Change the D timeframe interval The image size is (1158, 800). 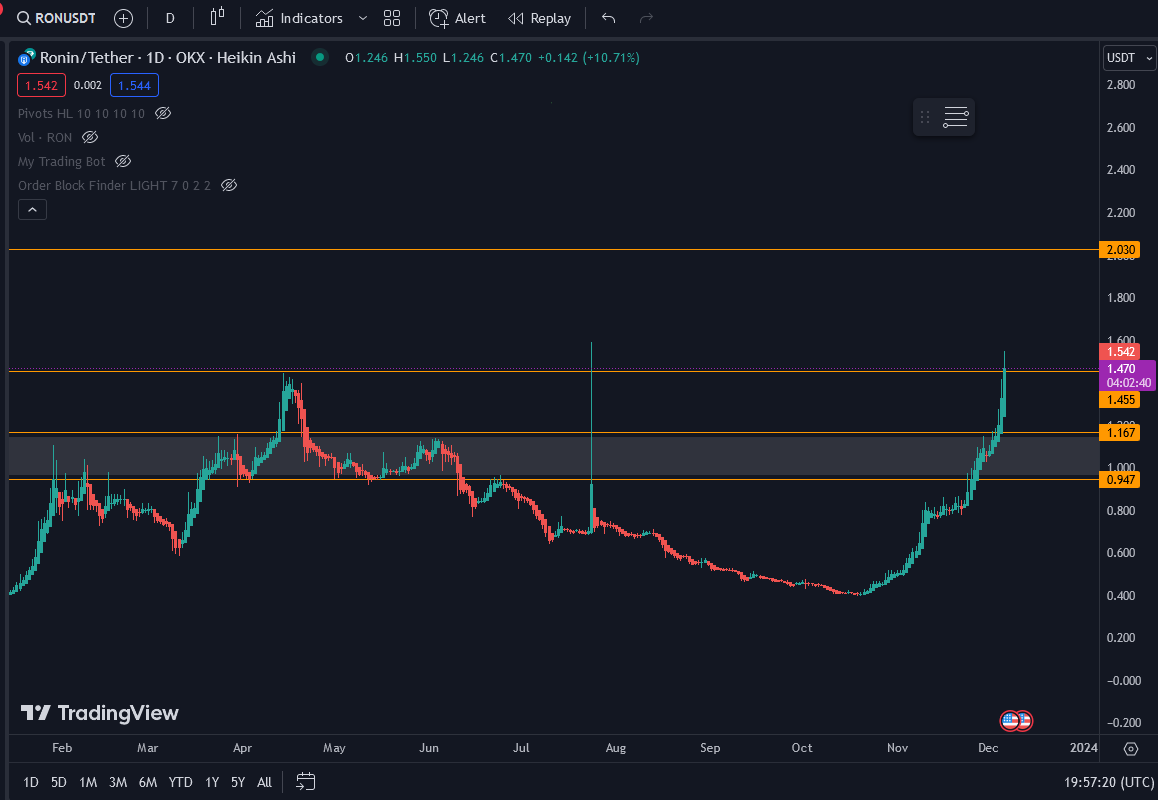170,18
